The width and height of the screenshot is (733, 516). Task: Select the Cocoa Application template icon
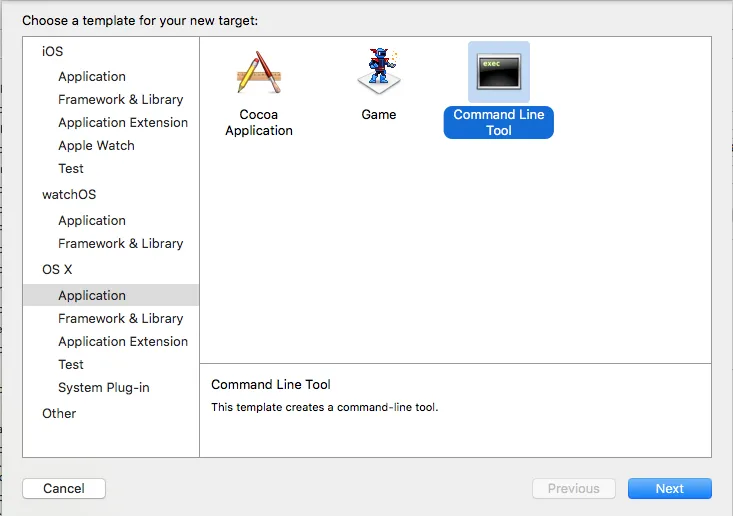pyautogui.click(x=259, y=72)
